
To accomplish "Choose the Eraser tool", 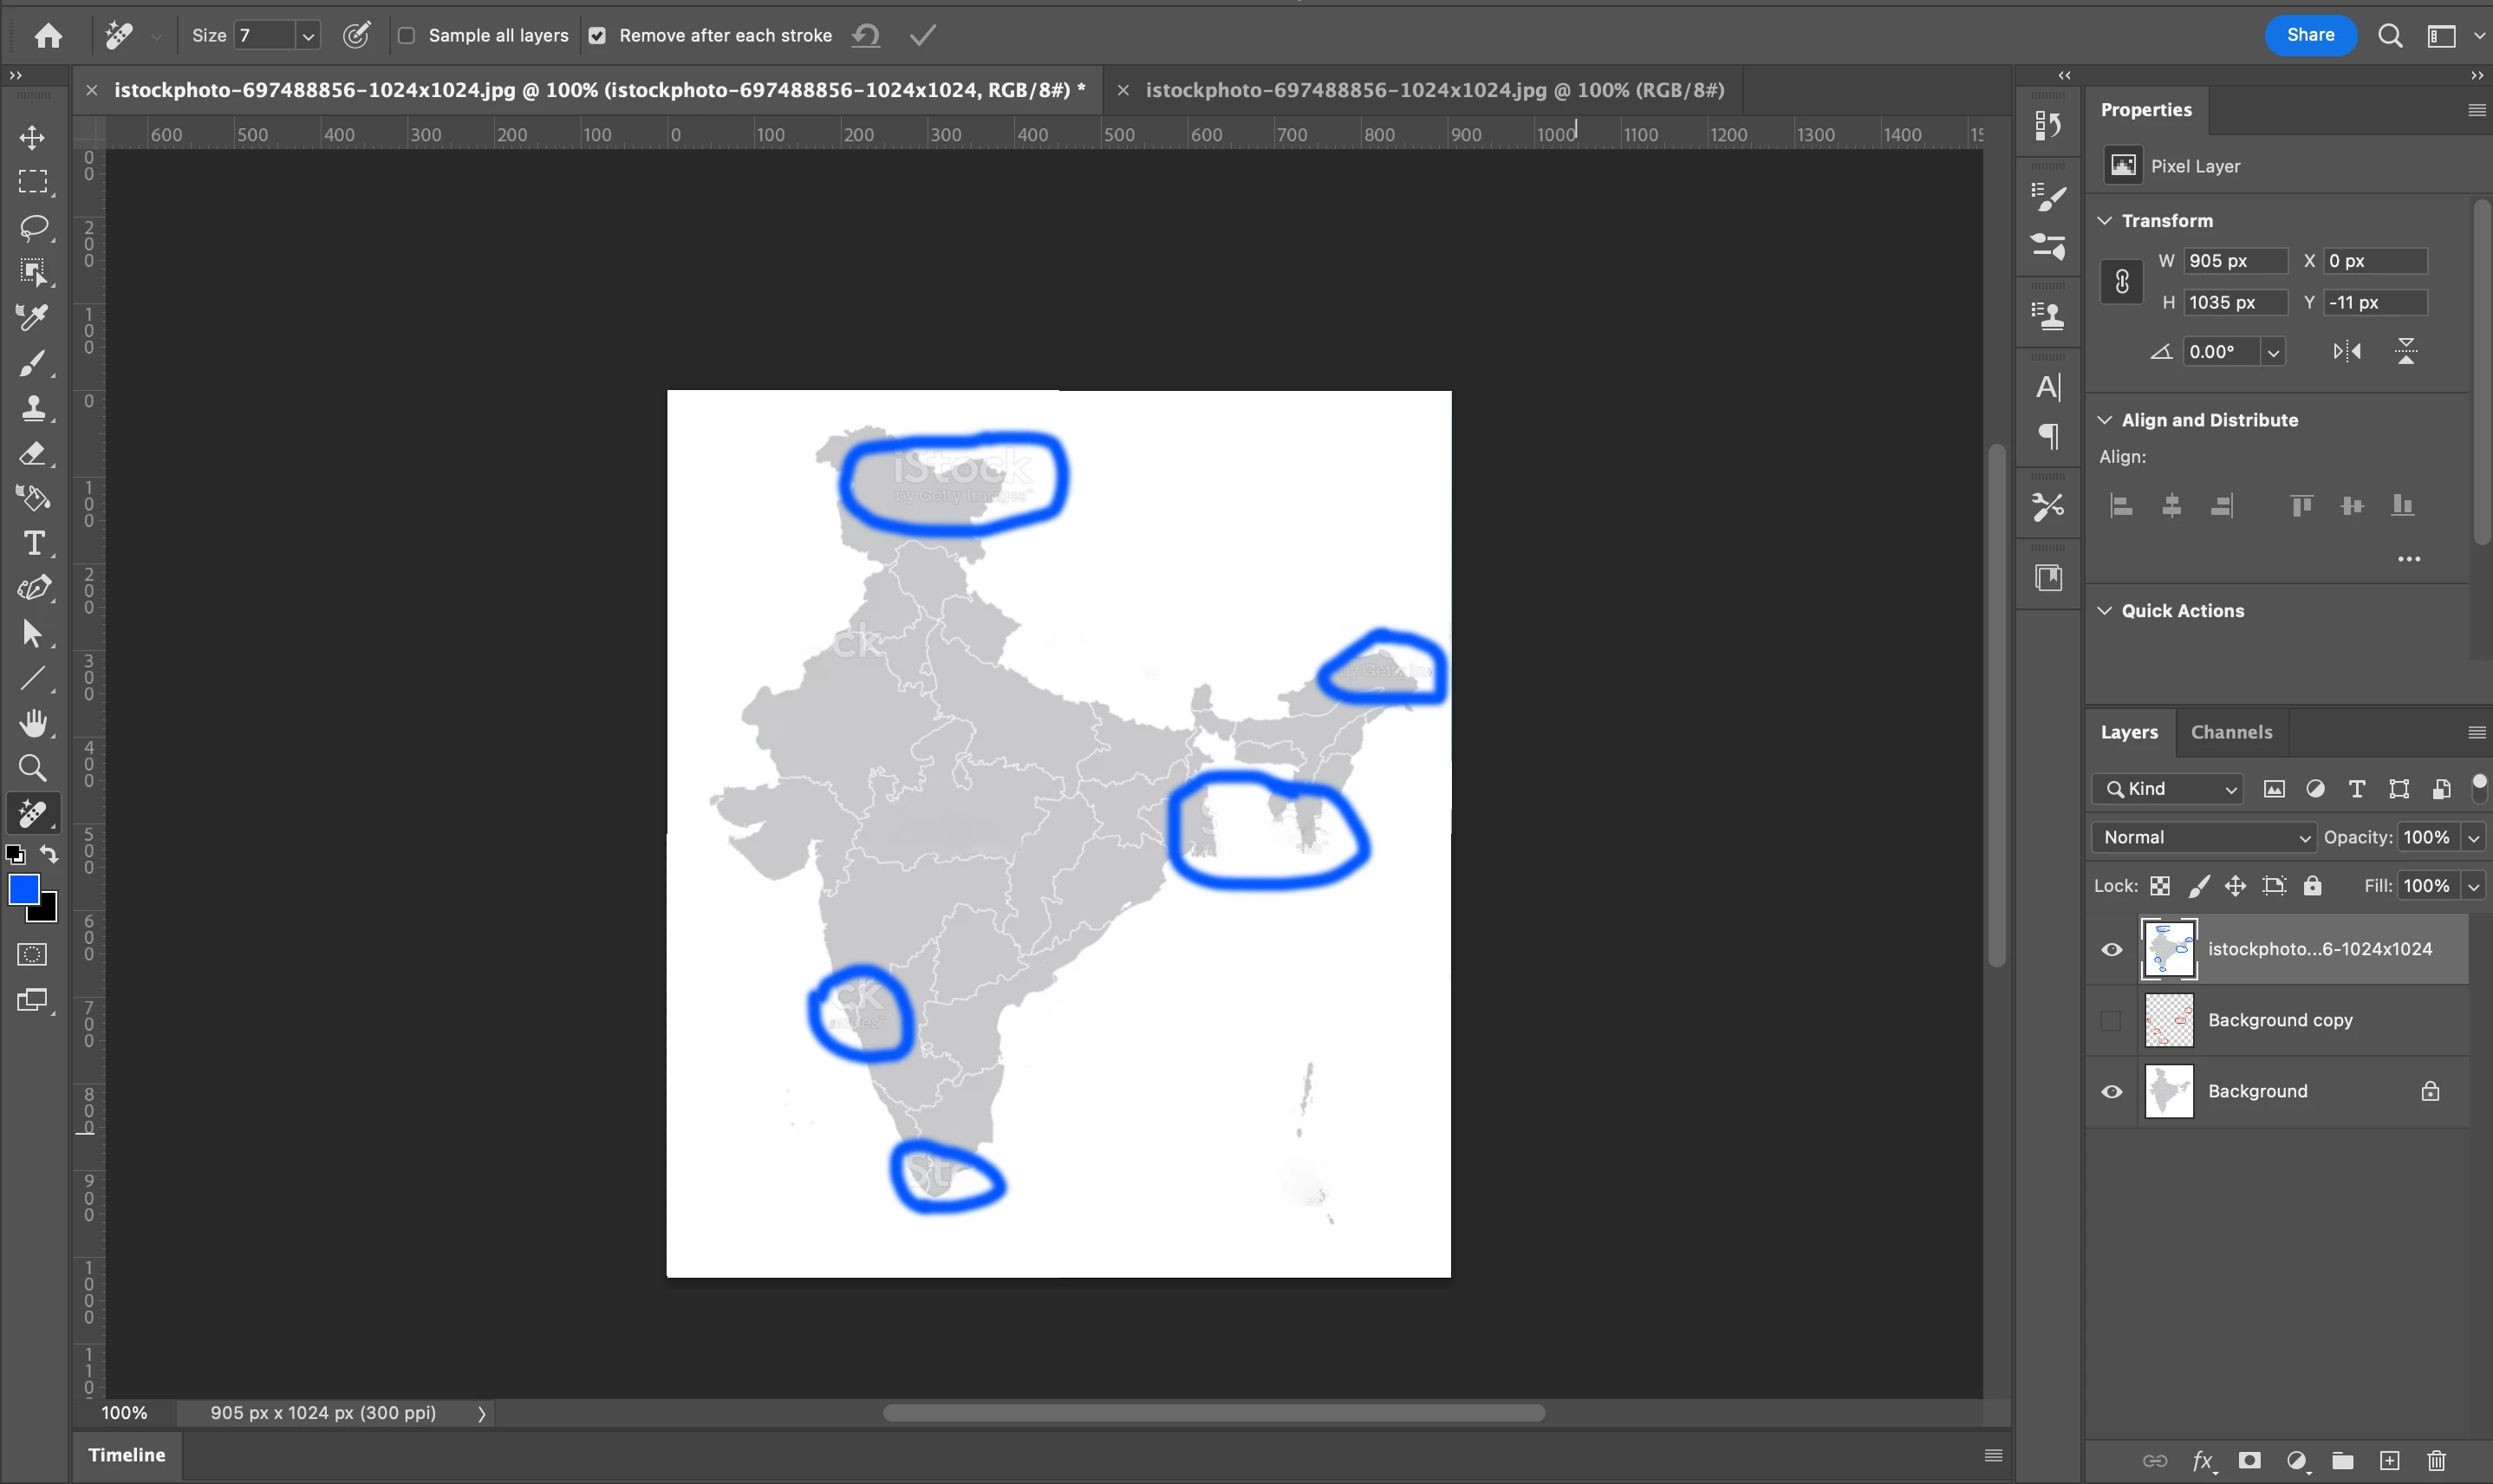I will [32, 453].
